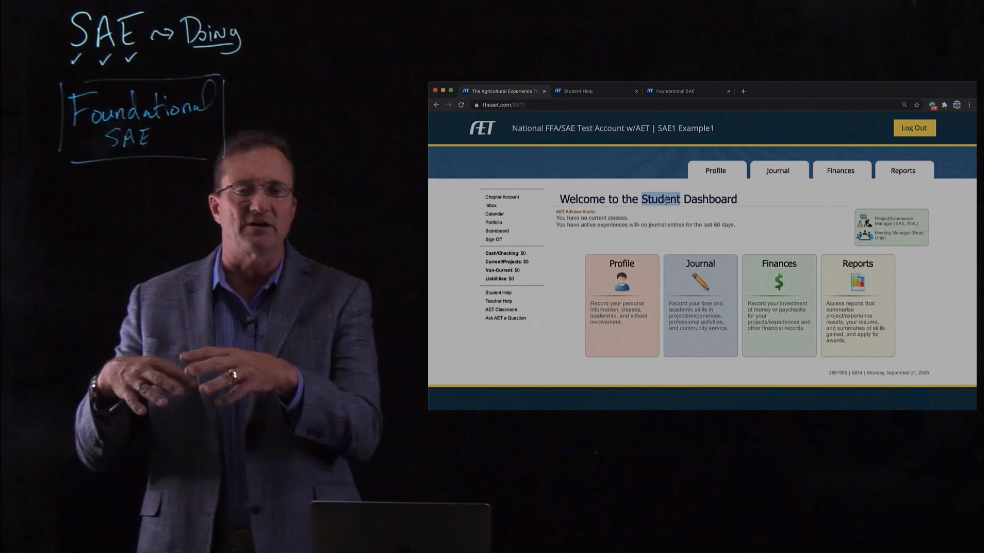Bookmark the page using the star icon
The width and height of the screenshot is (984, 553).
pos(917,105)
